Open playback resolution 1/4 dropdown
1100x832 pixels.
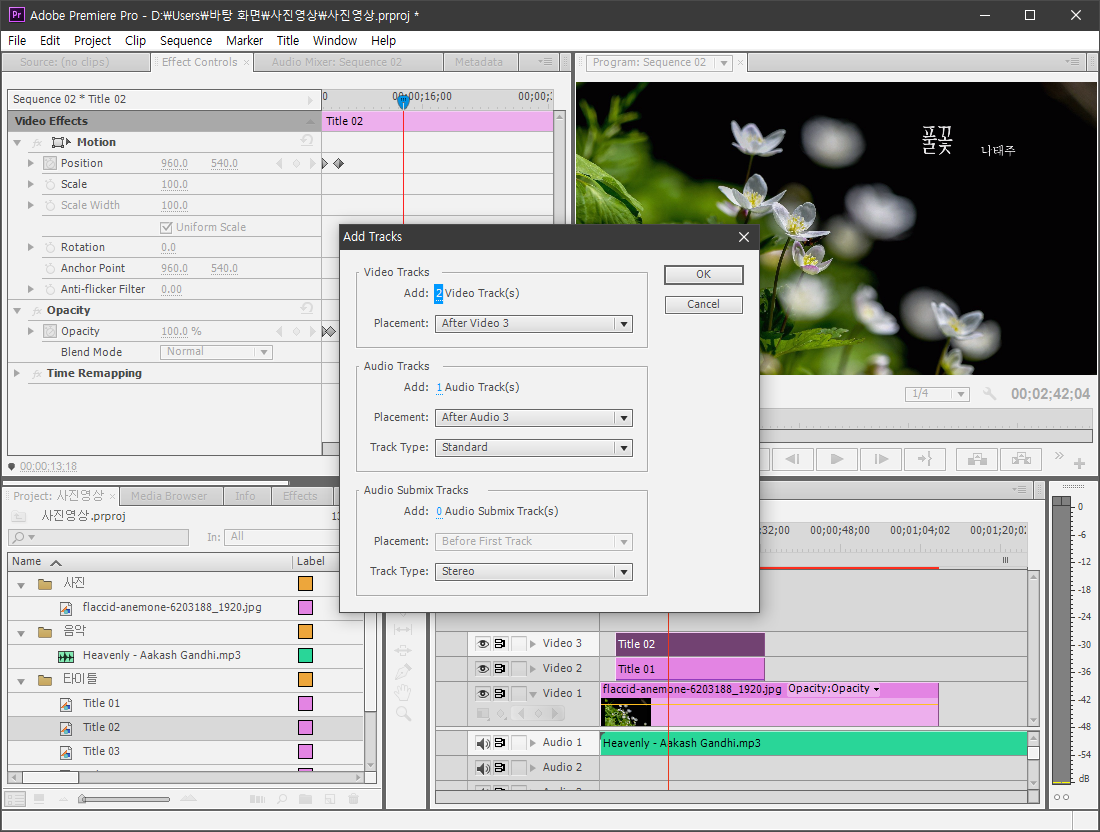pos(937,394)
